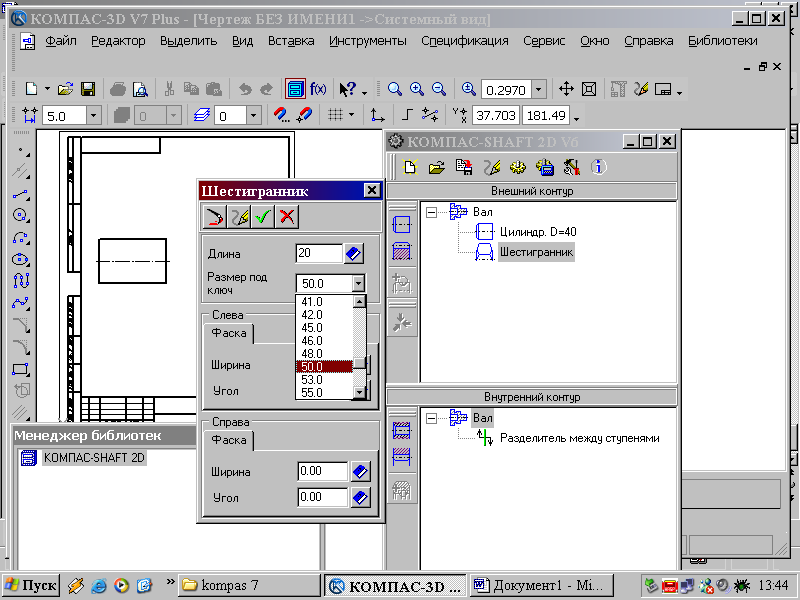The width and height of the screenshot is (800, 600).
Task: Collapse the Вал node in outer contour tree
Action: (432, 212)
